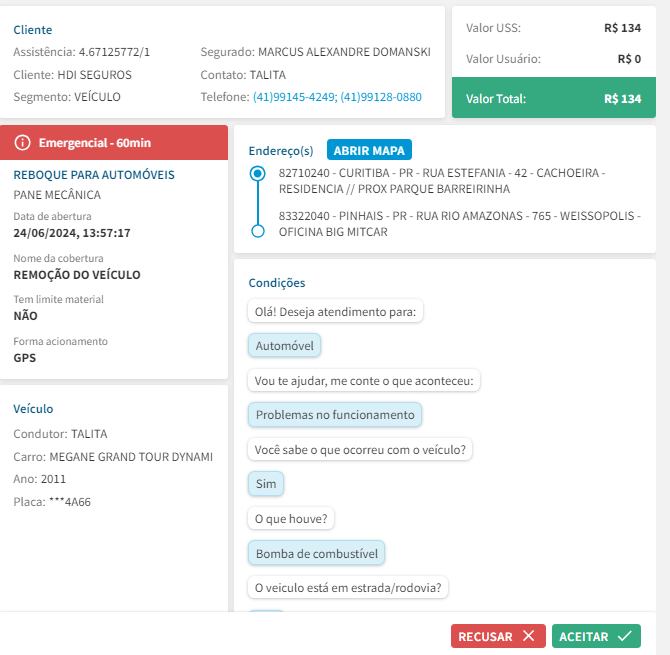
Task: Click the Automóvel answer chip
Action: coord(284,346)
